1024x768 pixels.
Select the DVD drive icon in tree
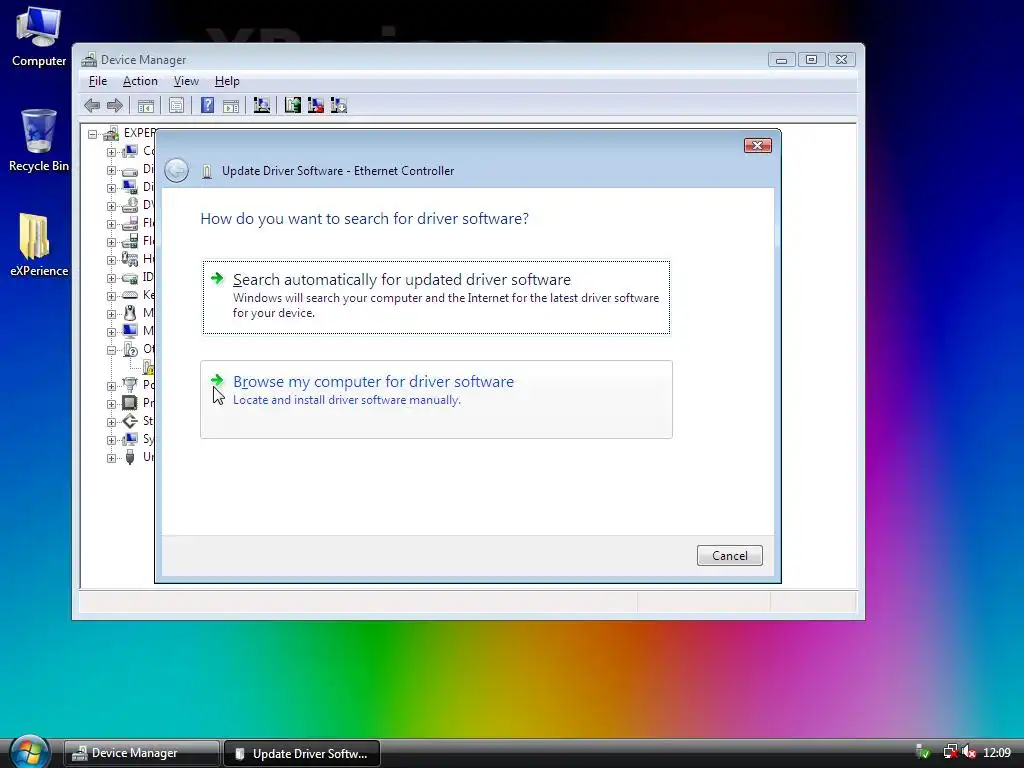tap(130, 205)
